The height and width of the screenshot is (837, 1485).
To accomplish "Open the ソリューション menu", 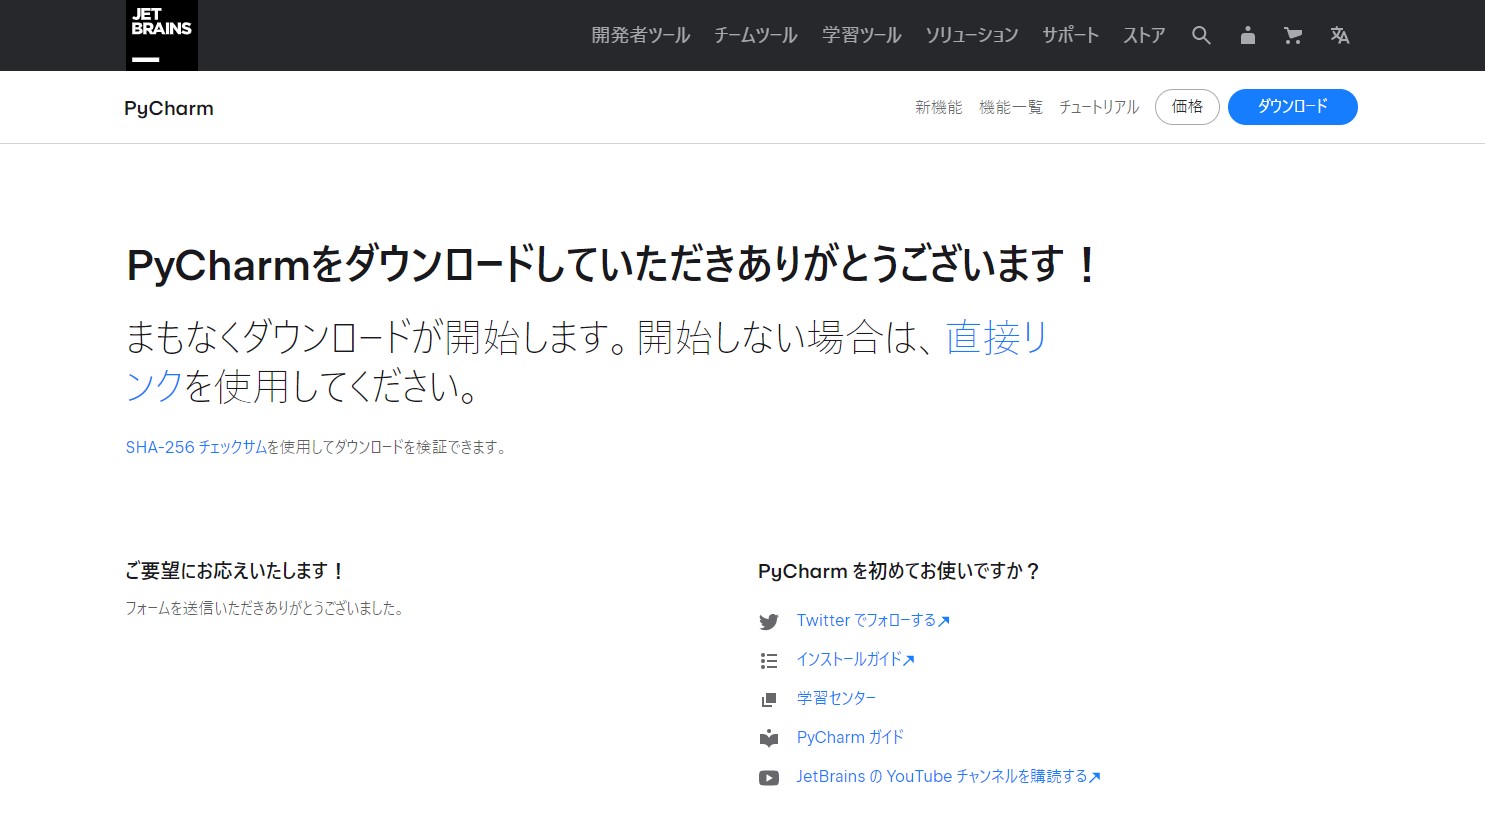I will click(972, 36).
